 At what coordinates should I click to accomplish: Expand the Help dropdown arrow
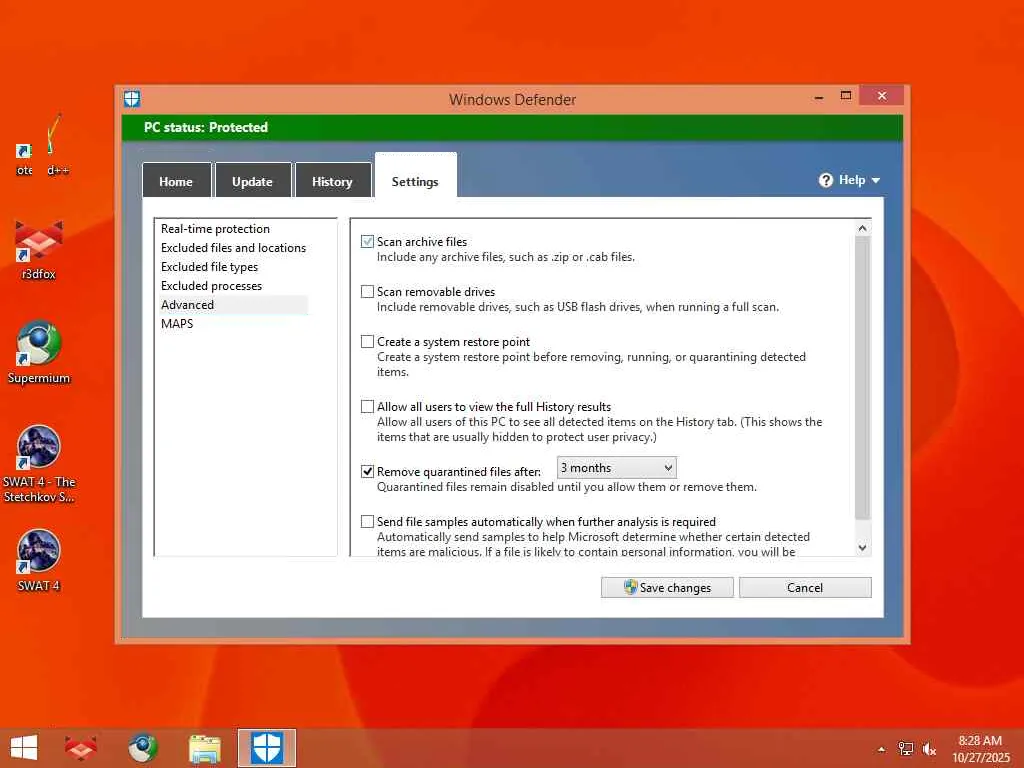point(876,181)
